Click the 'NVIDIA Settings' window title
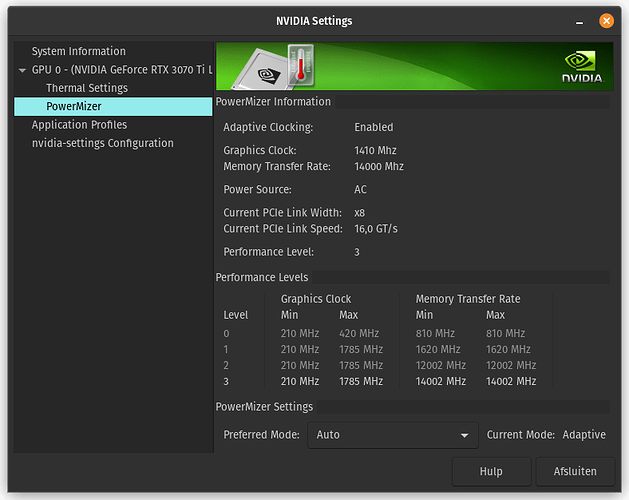This screenshot has height=500, width=629. pos(314,21)
